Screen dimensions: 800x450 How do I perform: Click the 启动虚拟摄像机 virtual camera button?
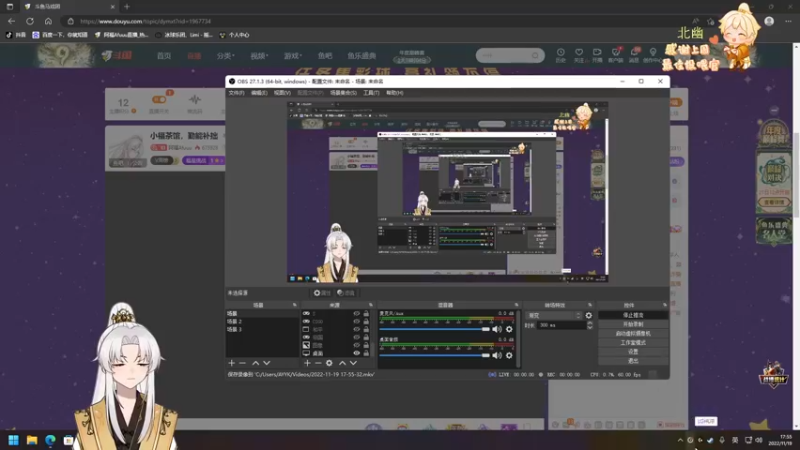pos(633,334)
